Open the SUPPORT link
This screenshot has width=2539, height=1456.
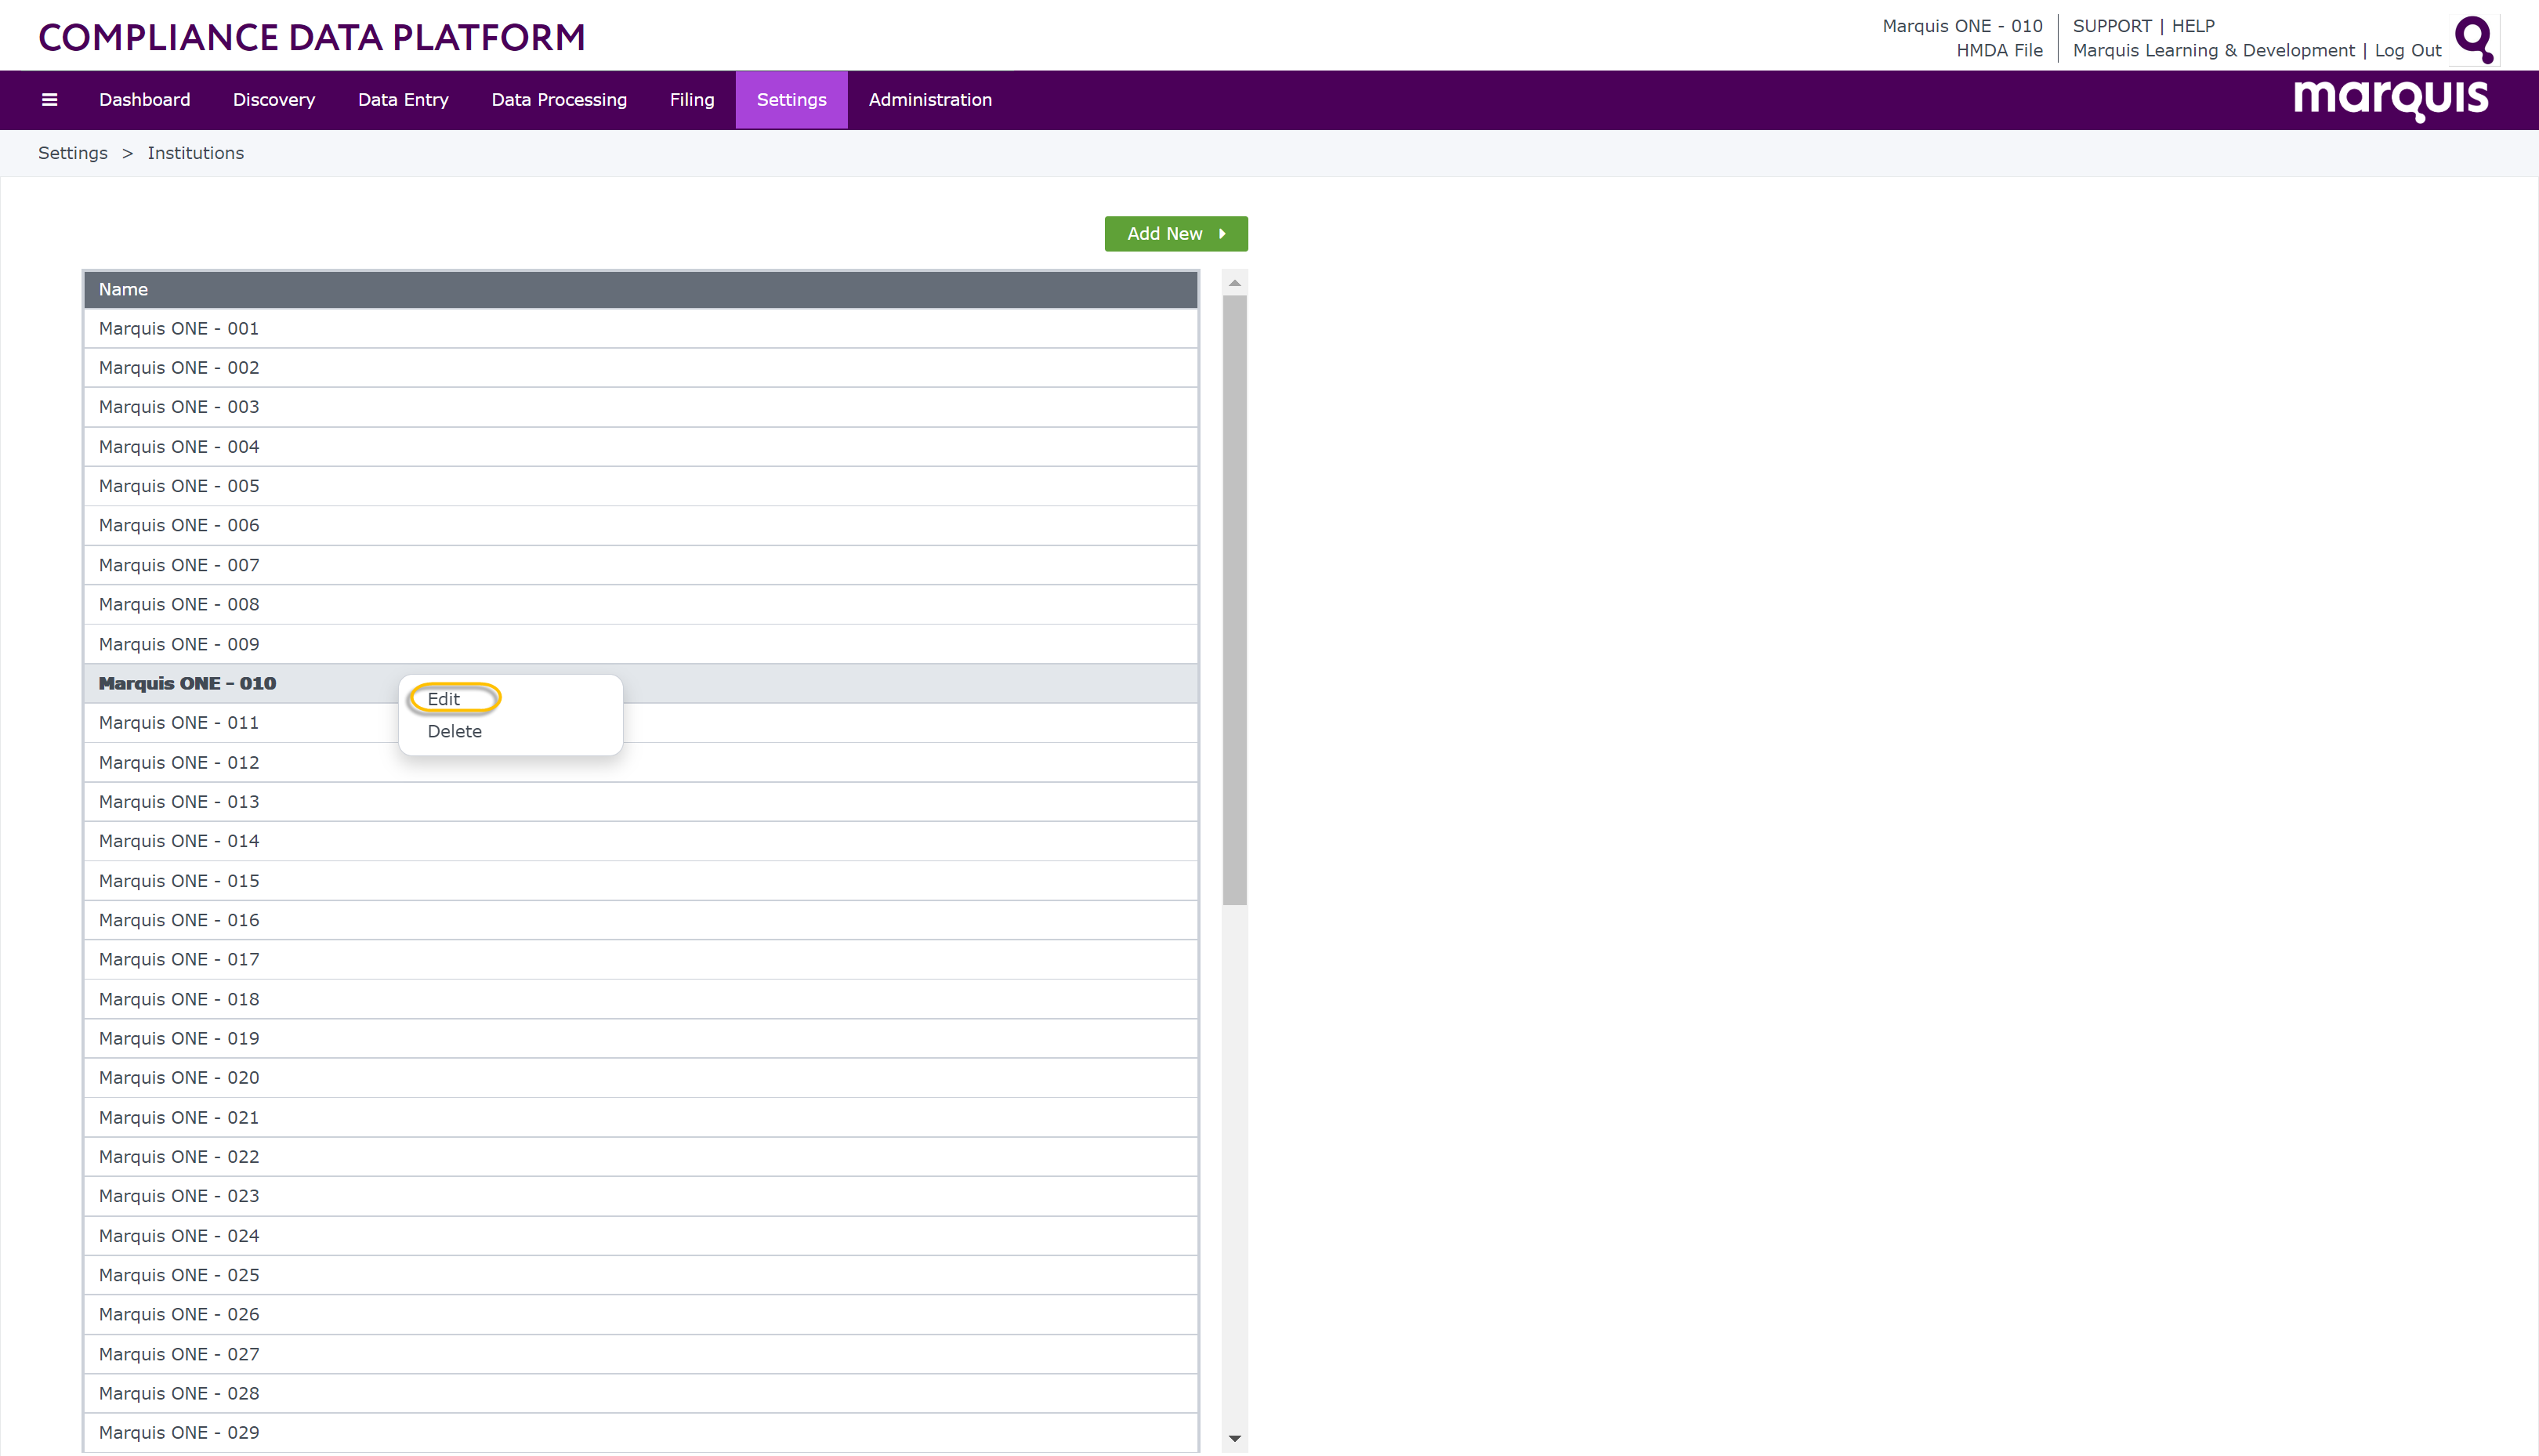pos(2112,26)
